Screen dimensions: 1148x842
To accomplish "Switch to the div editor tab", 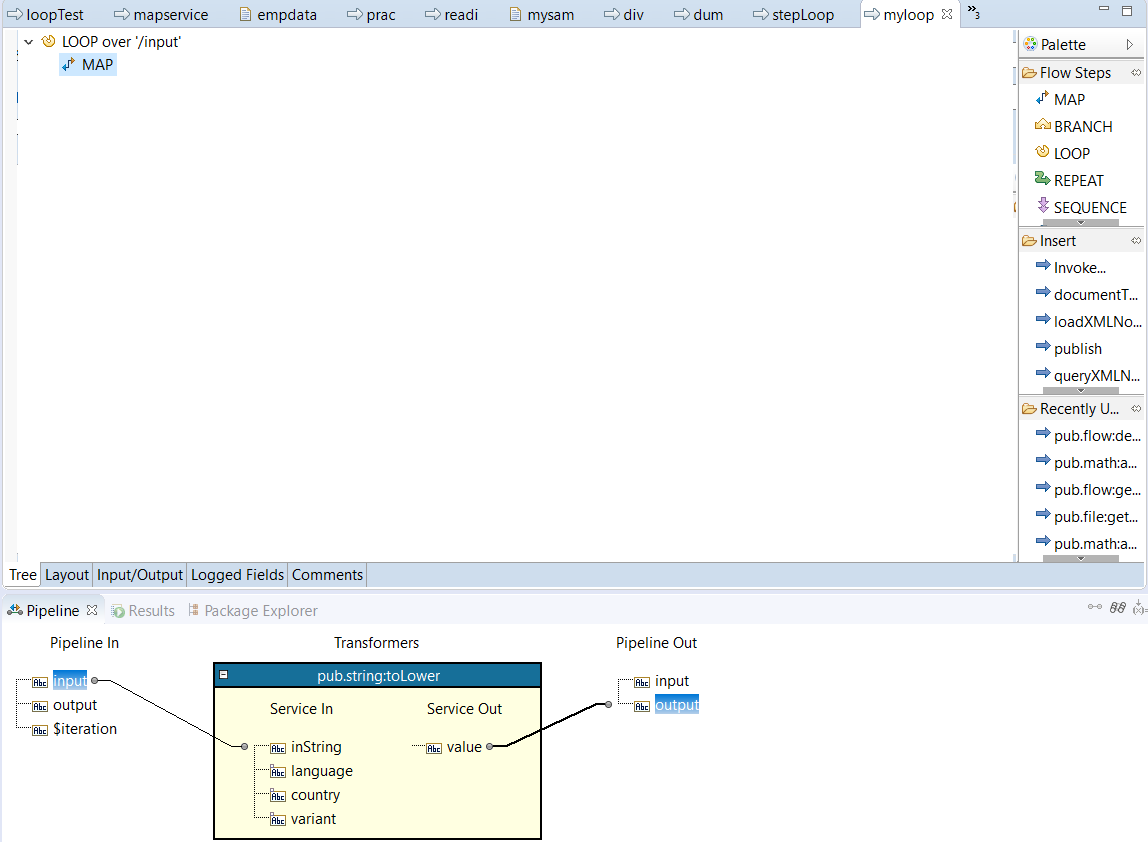I will [x=624, y=15].
